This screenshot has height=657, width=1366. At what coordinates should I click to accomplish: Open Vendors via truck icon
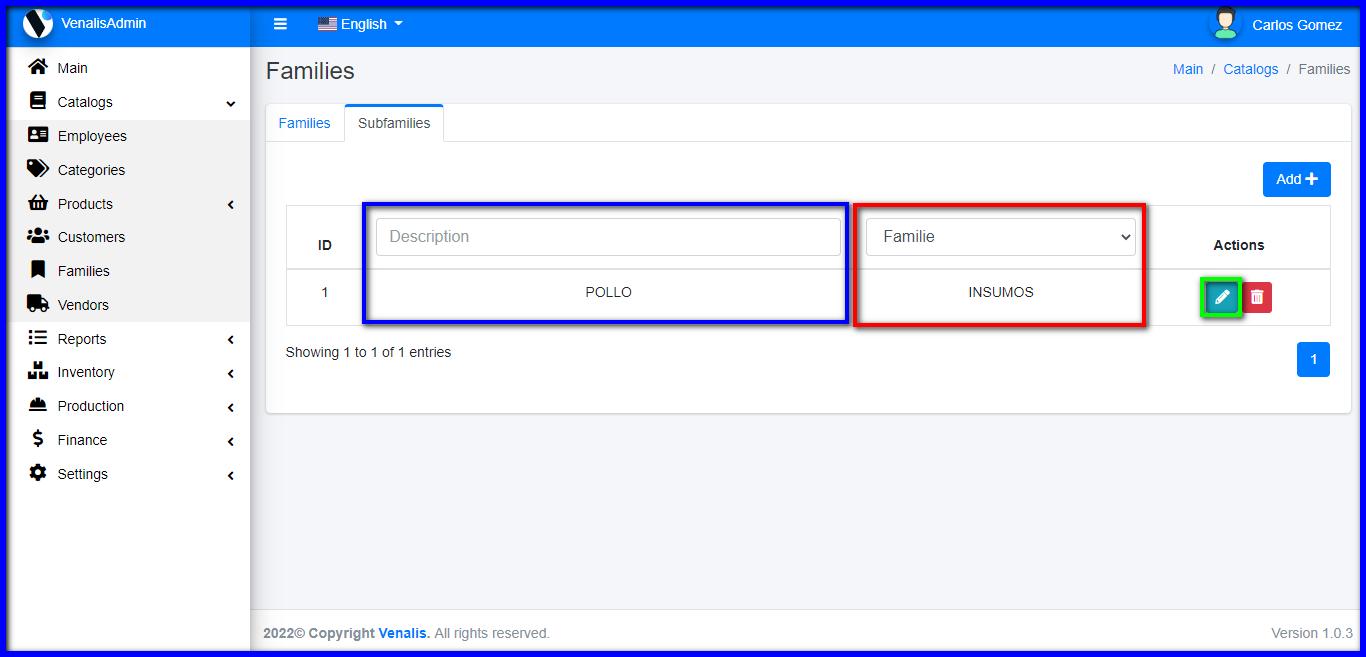(38, 304)
